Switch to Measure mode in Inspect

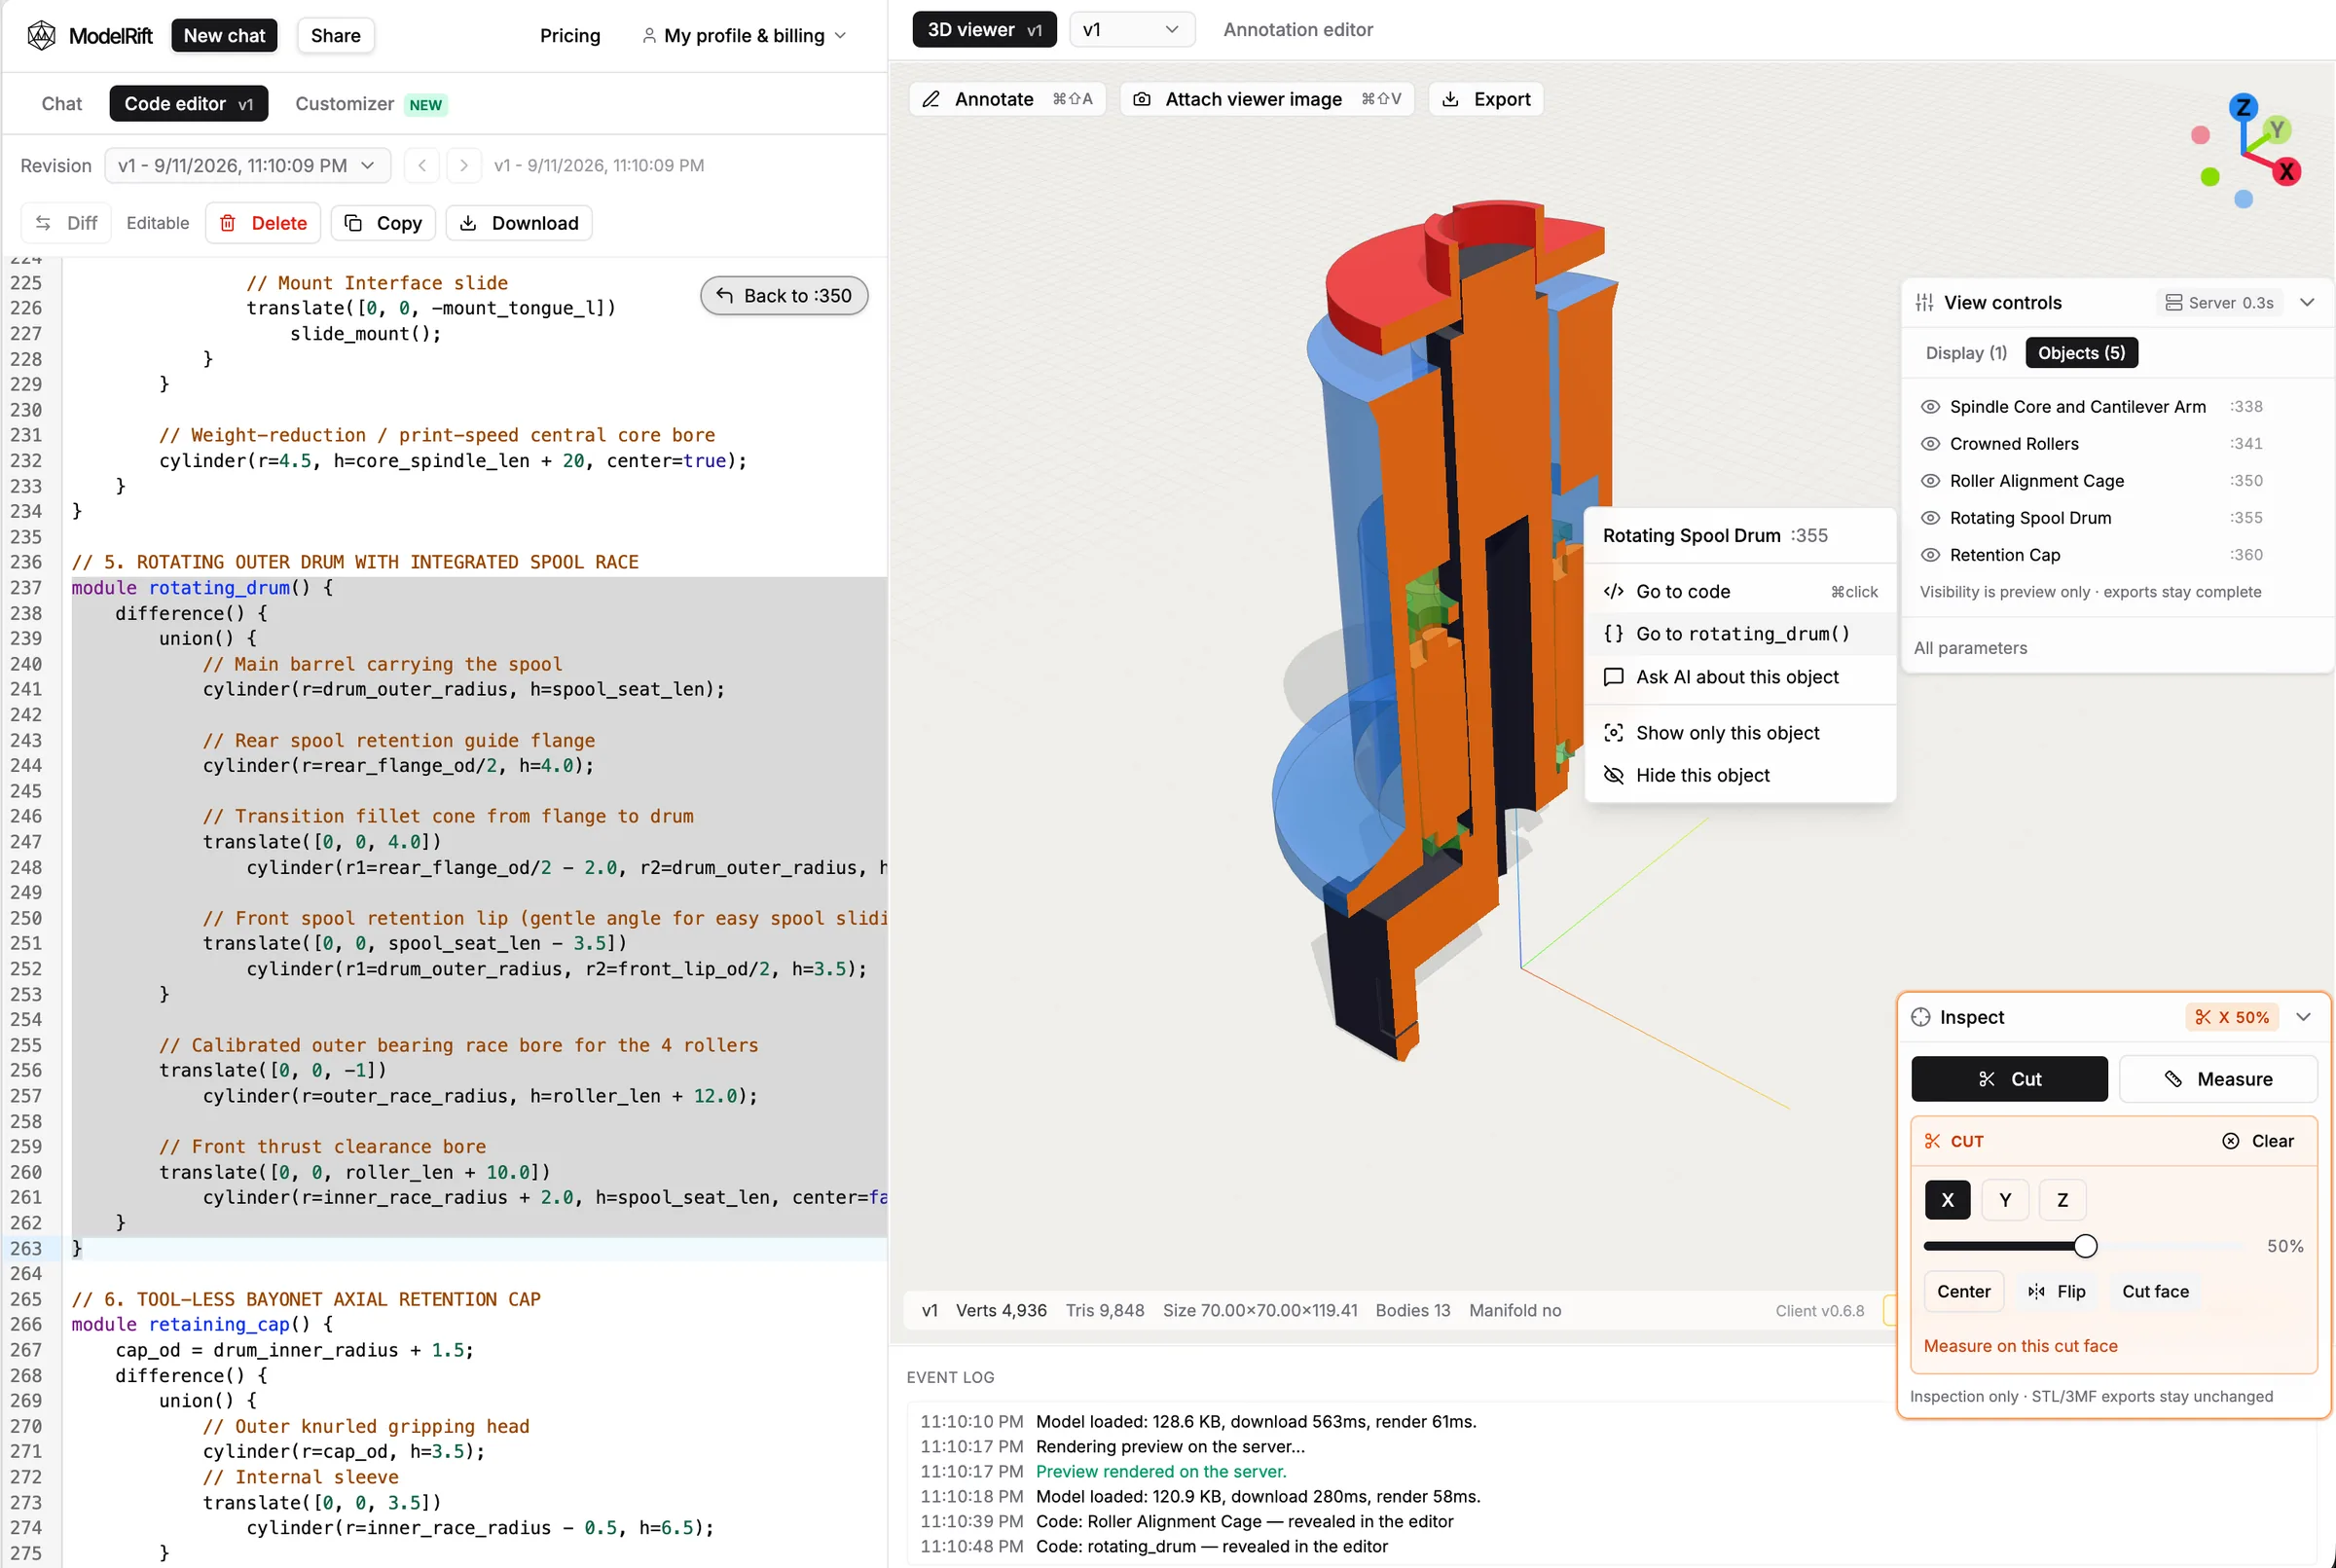pyautogui.click(x=2218, y=1078)
